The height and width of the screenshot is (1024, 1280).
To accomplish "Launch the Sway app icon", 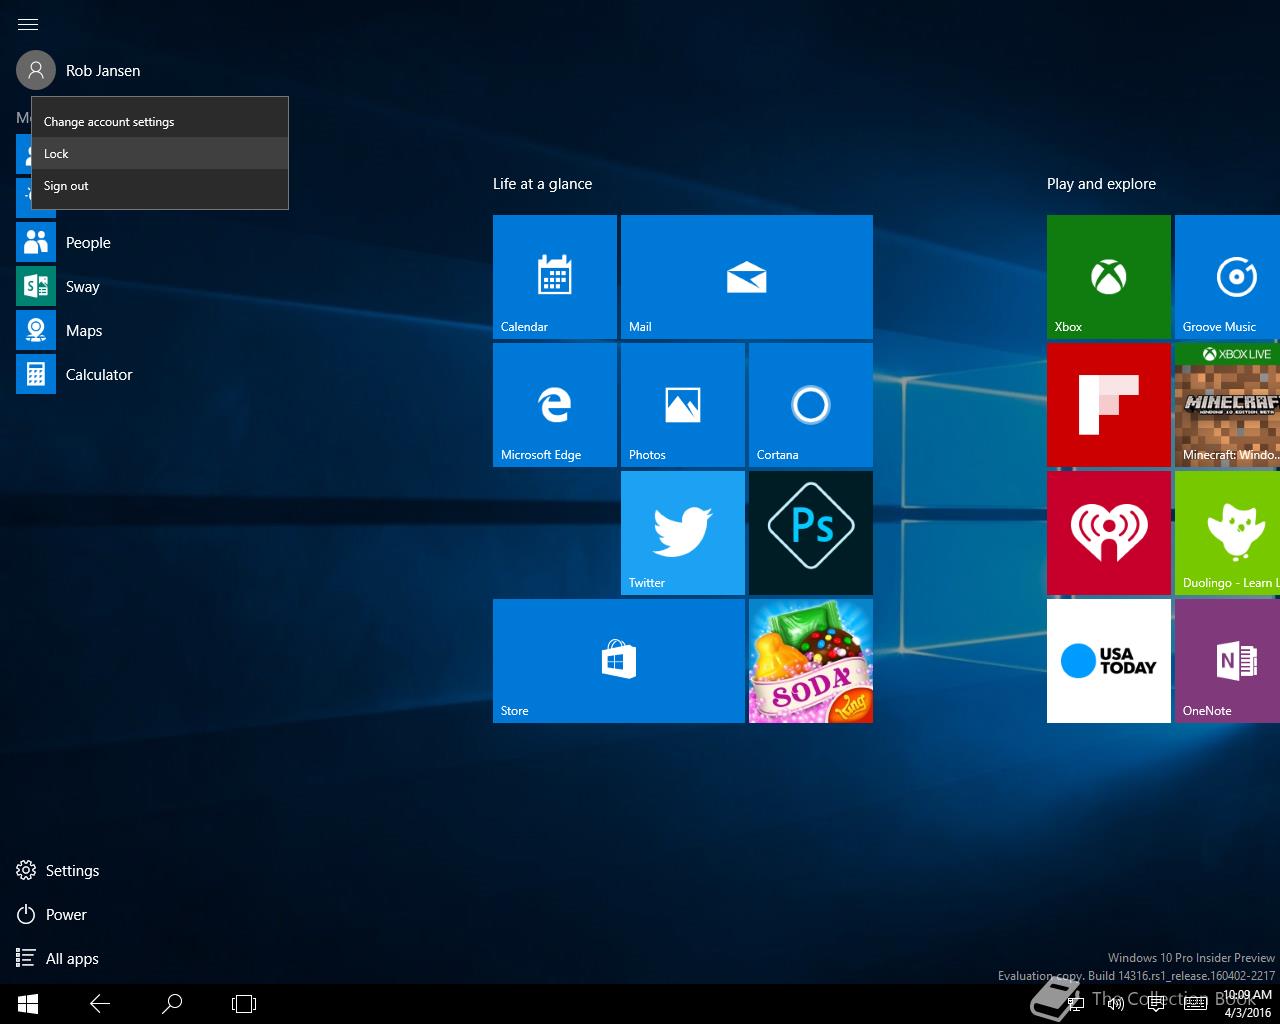I will [36, 286].
